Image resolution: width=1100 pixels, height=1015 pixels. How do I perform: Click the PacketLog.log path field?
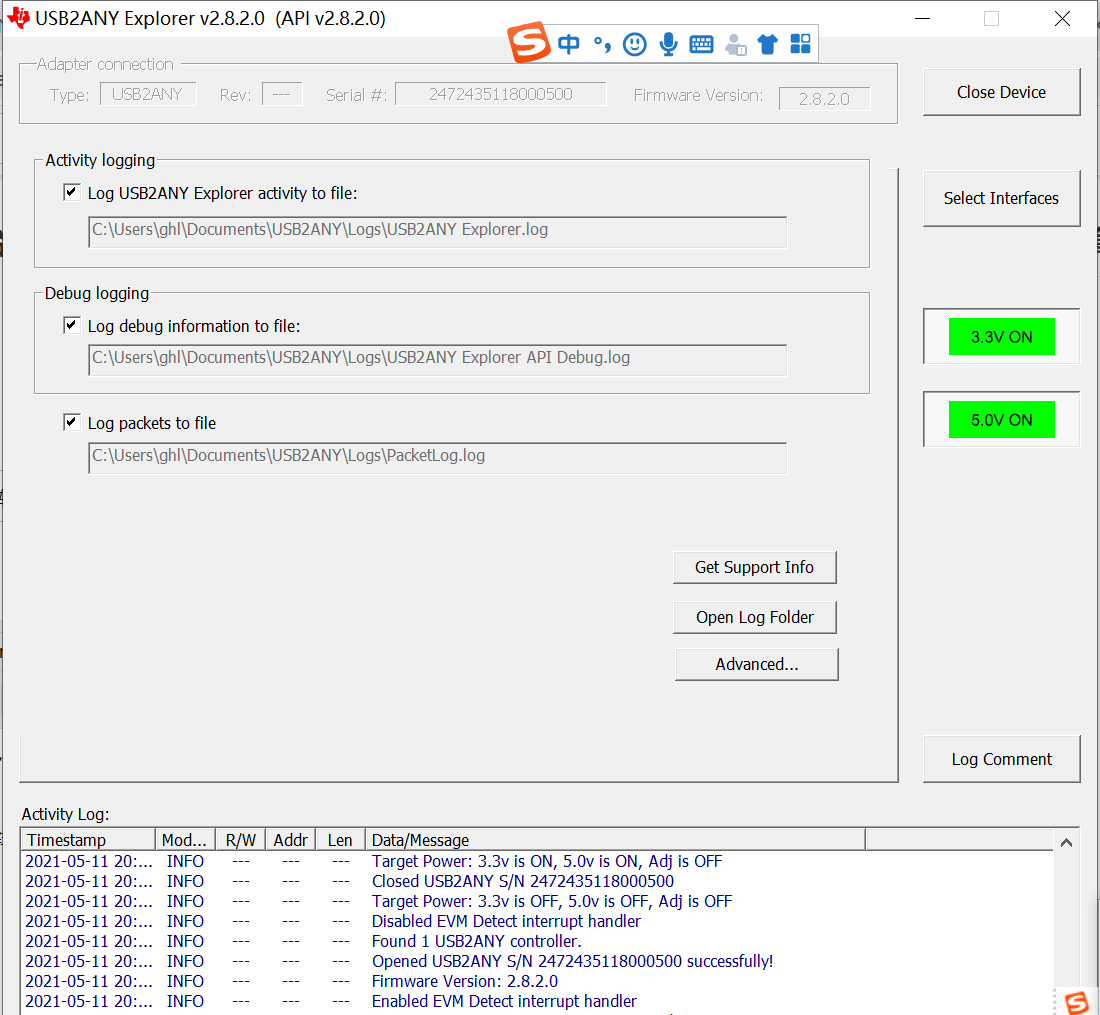(x=437, y=457)
